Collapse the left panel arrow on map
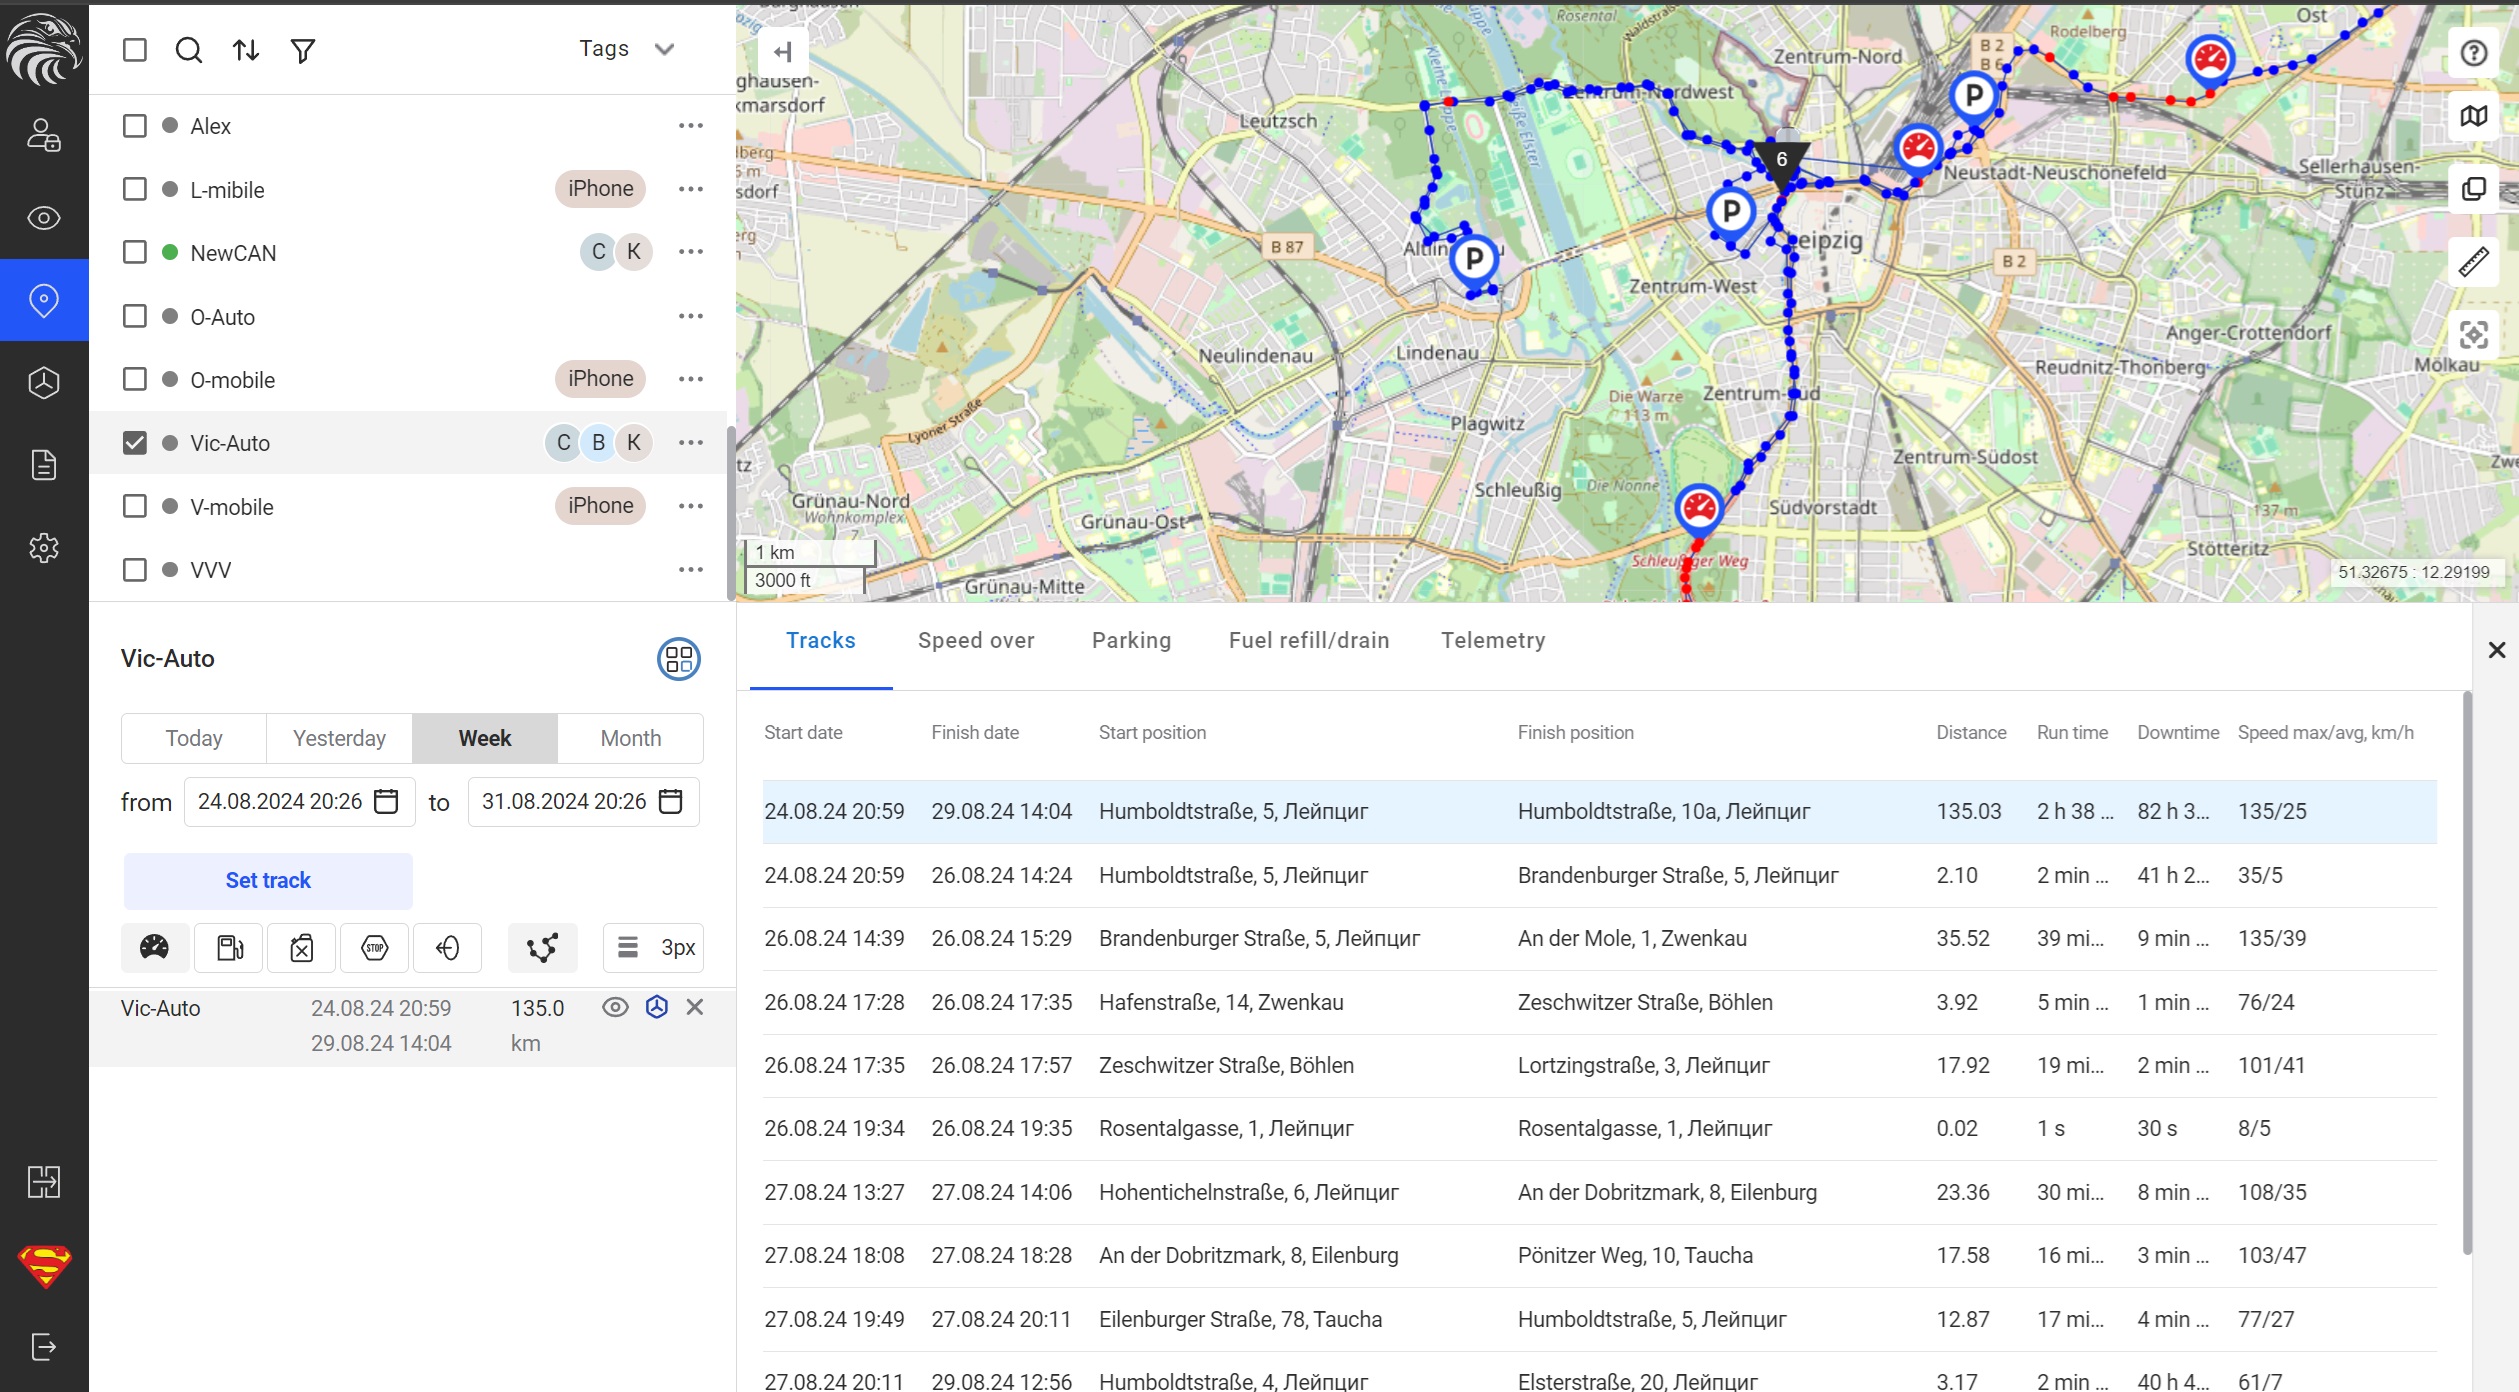The height and width of the screenshot is (1392, 2519). (783, 52)
